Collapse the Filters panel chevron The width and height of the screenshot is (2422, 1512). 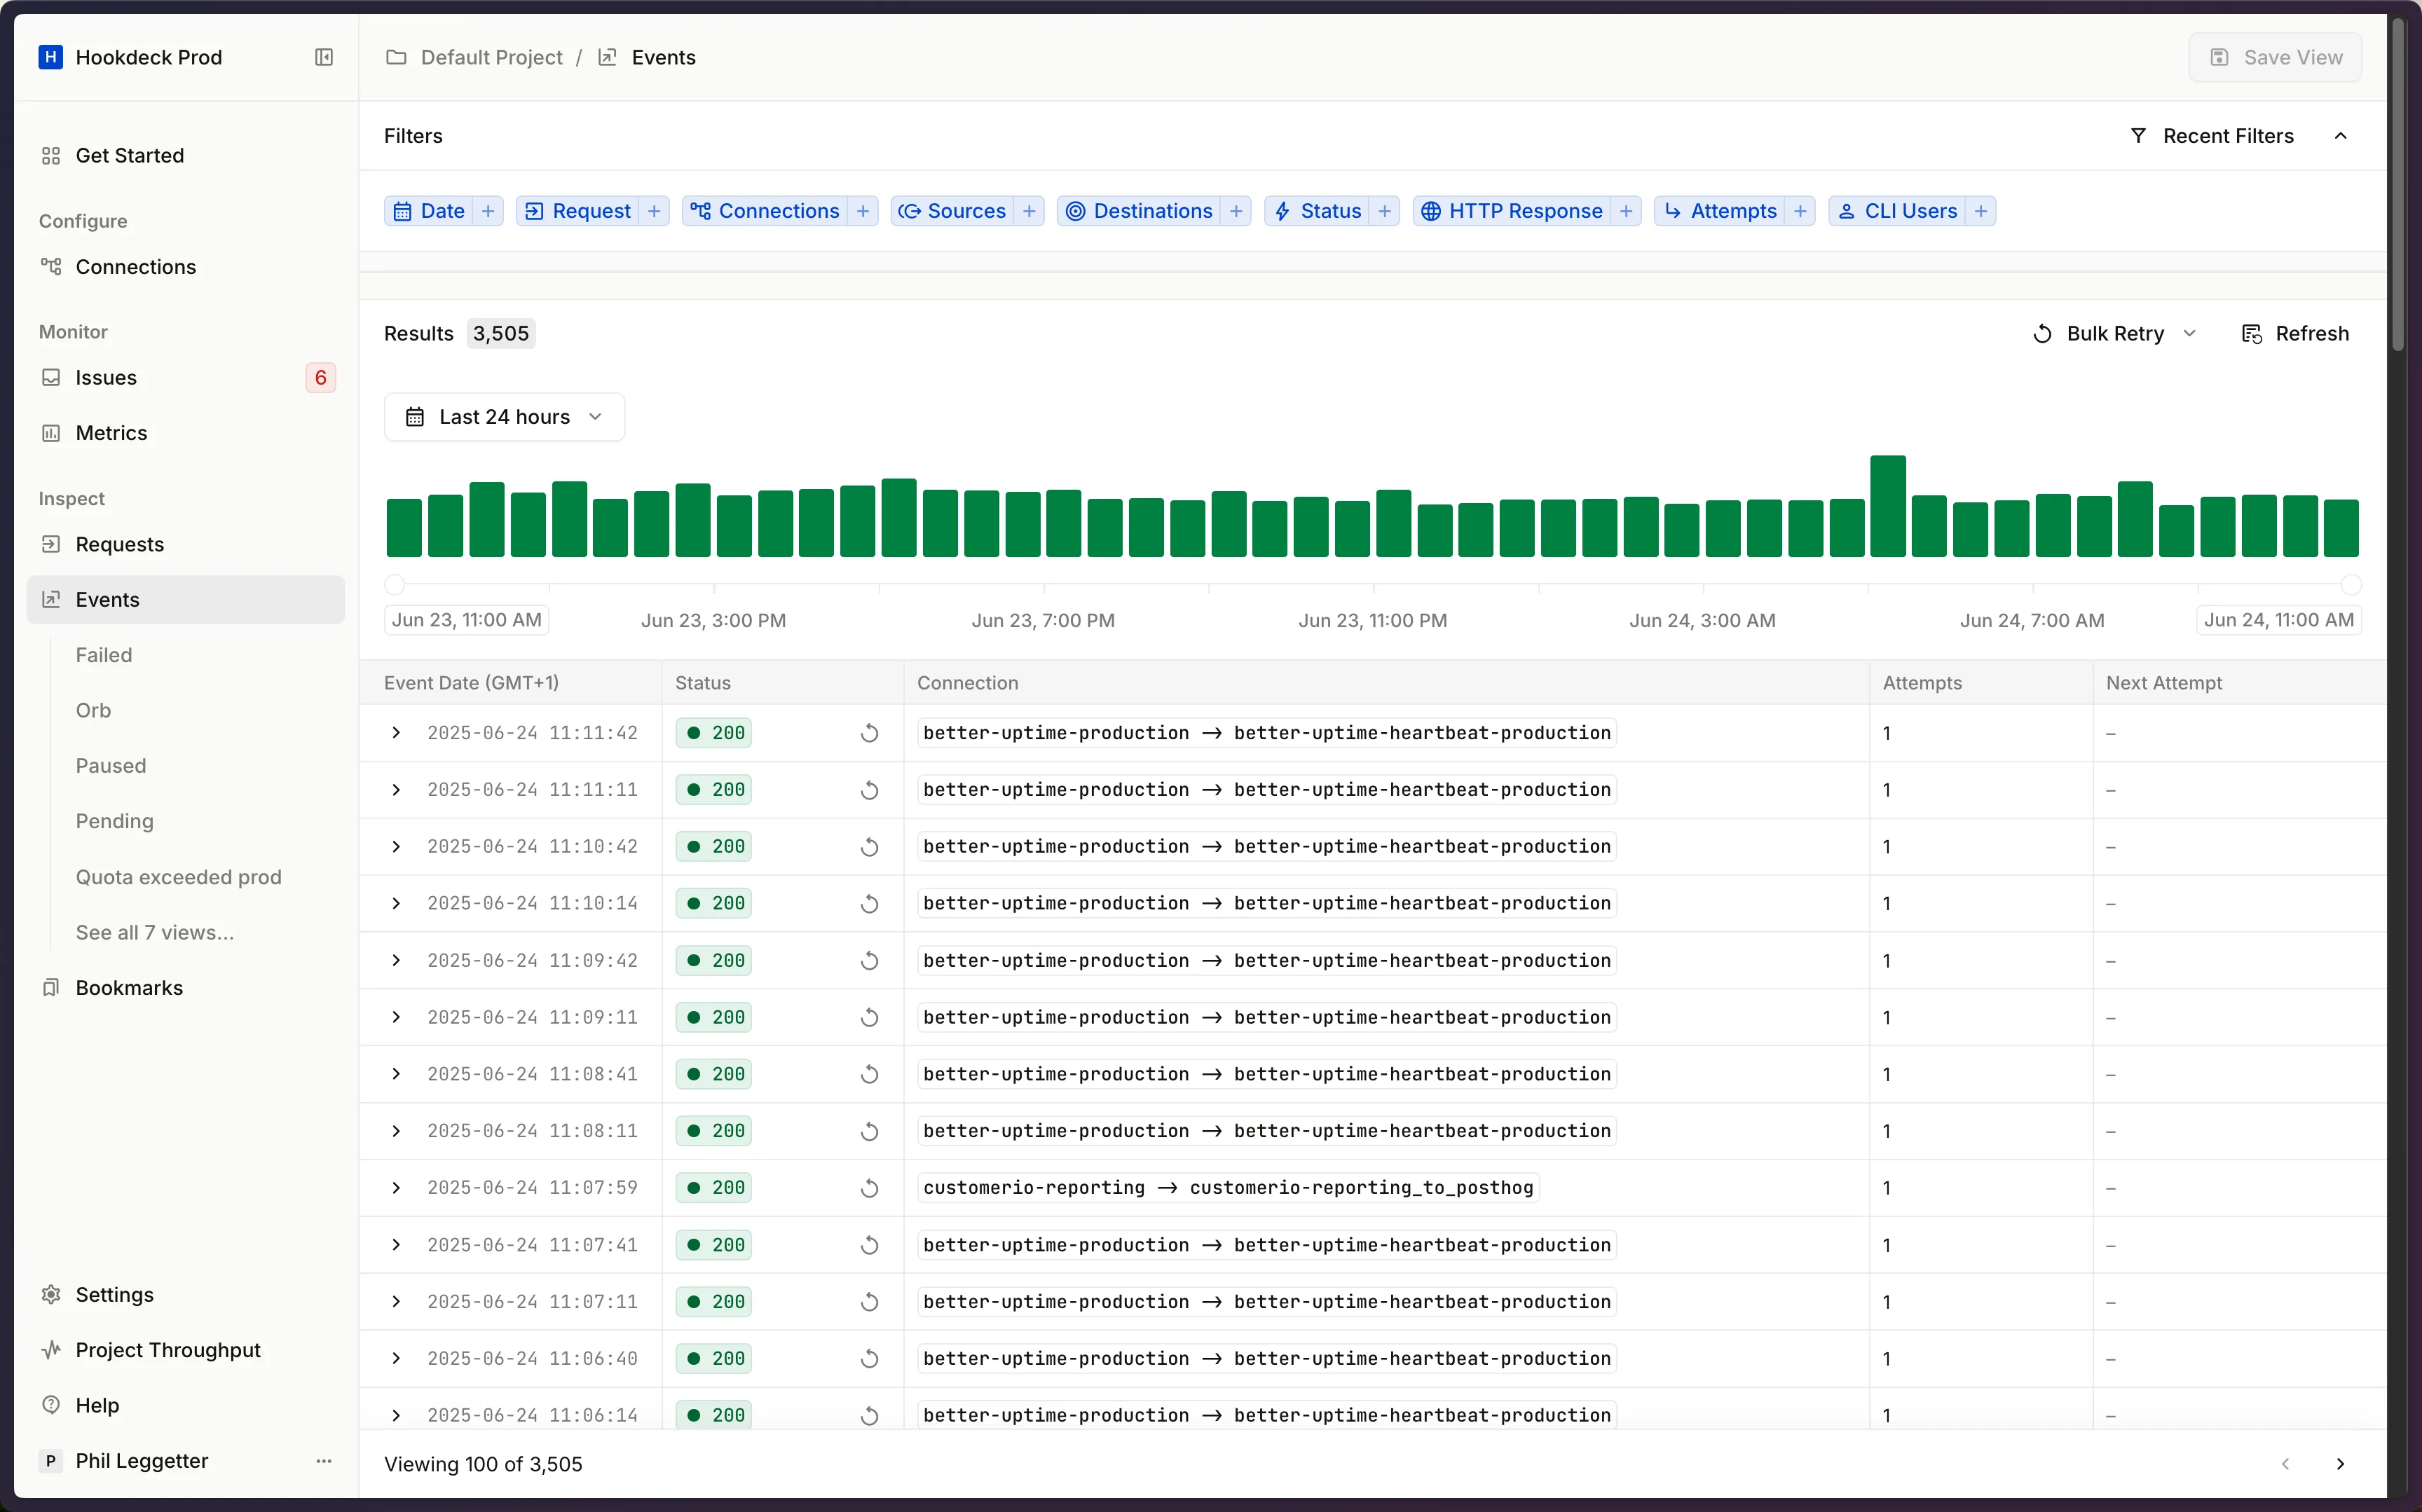(x=2340, y=136)
